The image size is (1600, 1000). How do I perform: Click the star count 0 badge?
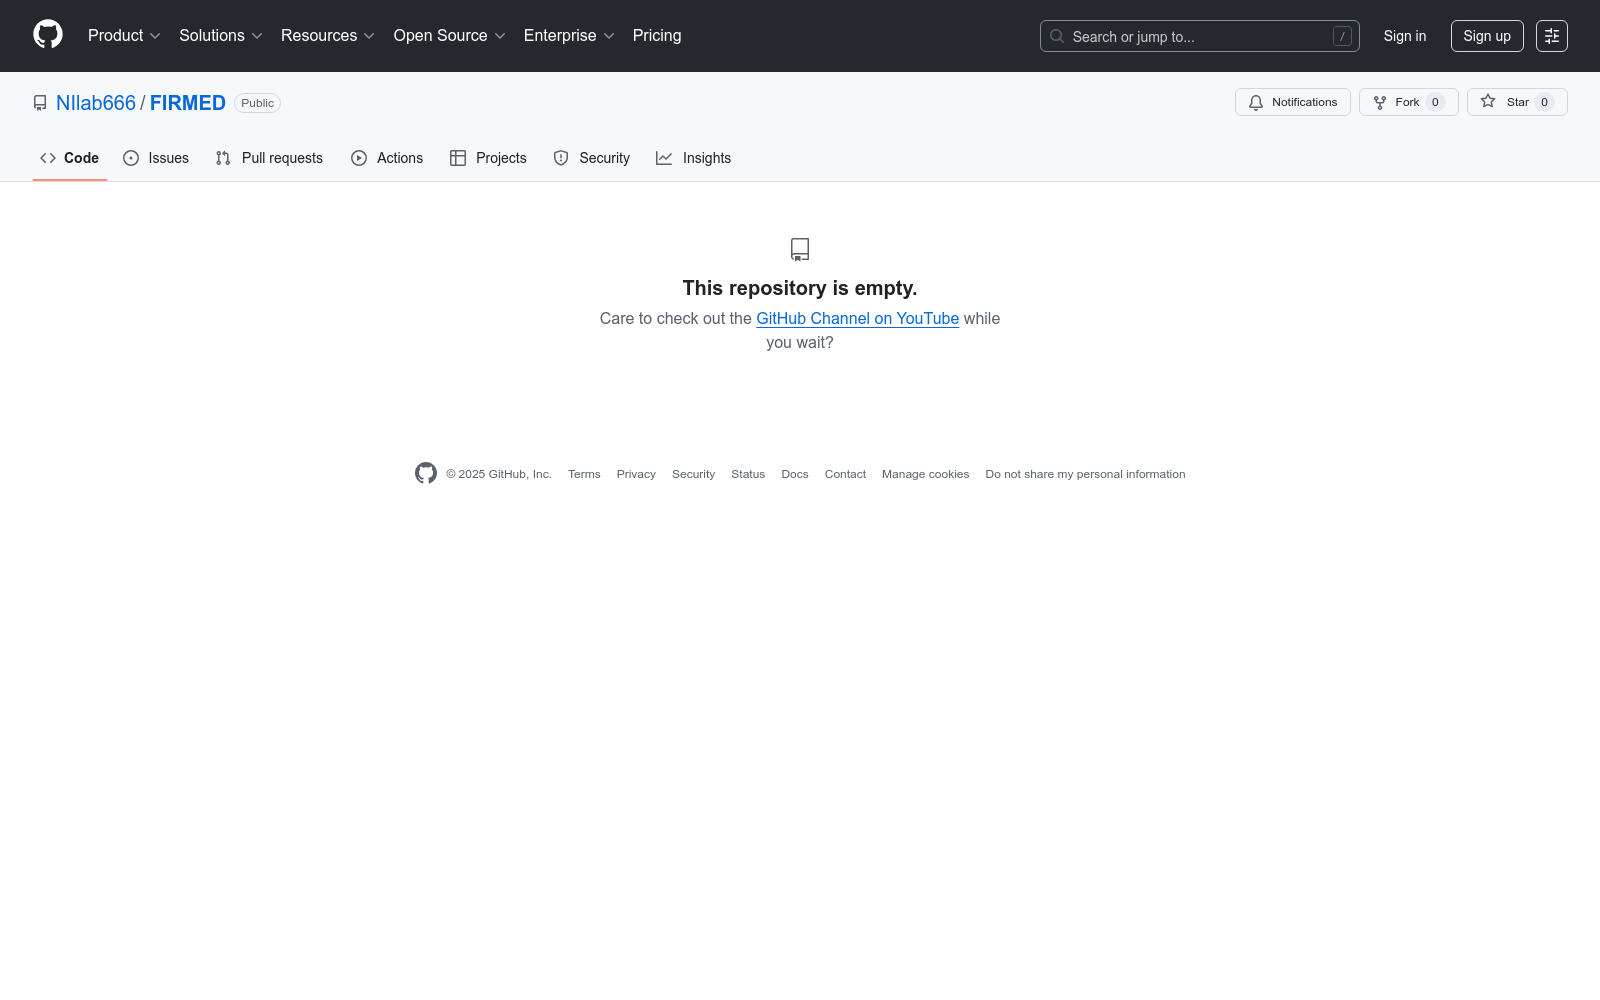tap(1544, 102)
